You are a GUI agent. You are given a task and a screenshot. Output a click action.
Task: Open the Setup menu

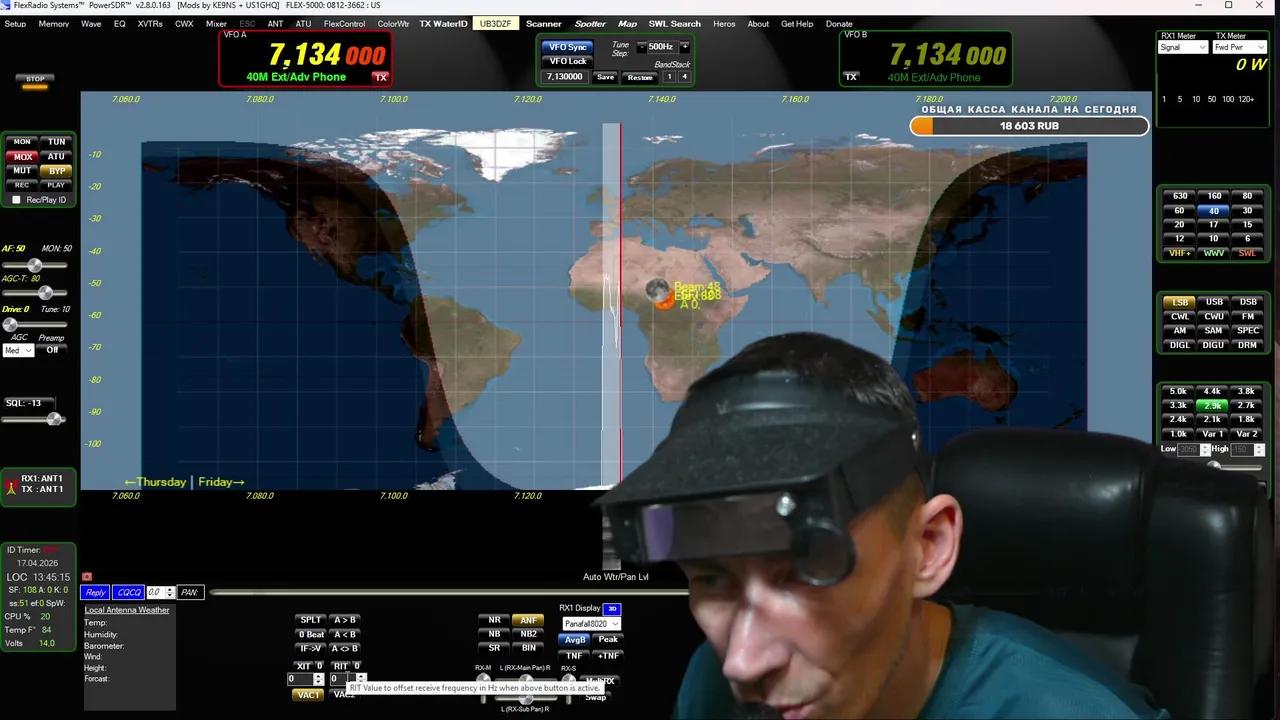click(15, 23)
